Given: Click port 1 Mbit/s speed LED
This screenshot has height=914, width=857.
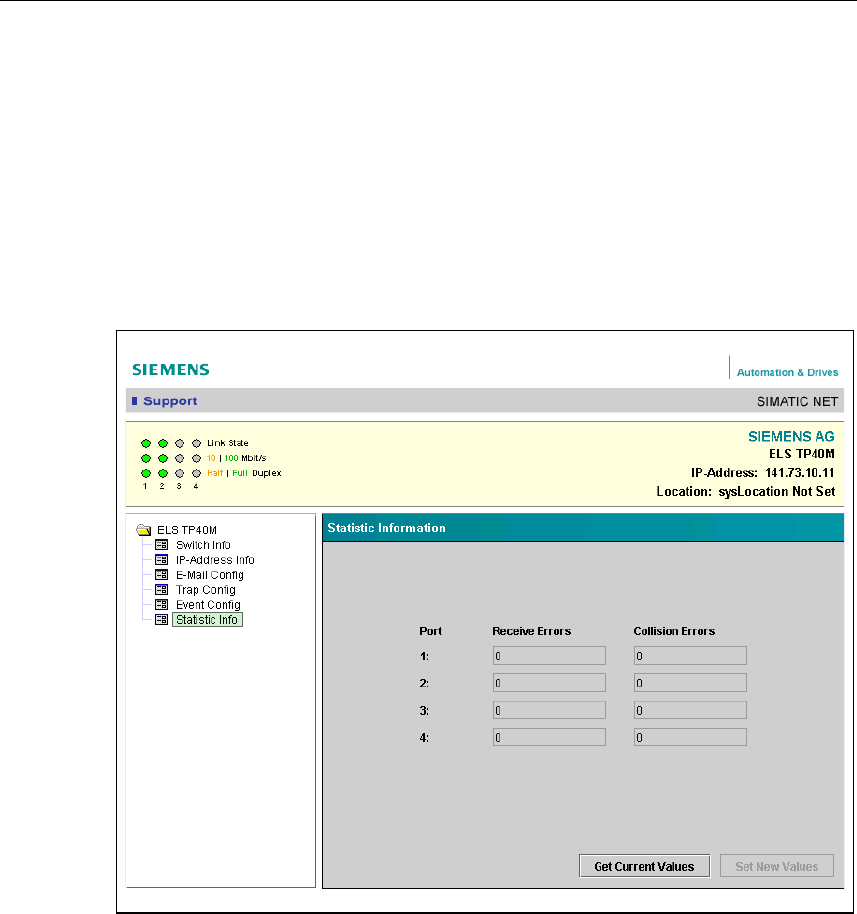Looking at the screenshot, I should point(146,458).
